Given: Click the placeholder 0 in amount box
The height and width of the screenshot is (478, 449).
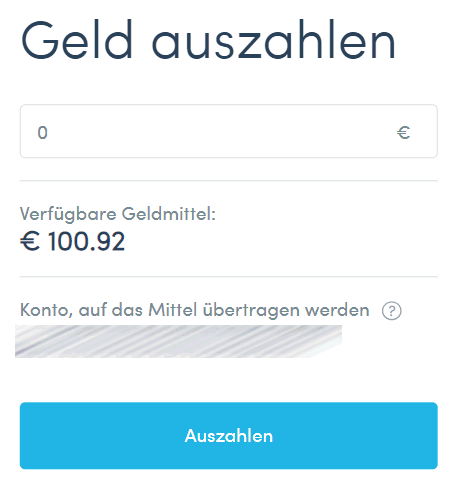Looking at the screenshot, I should pos(42,132).
